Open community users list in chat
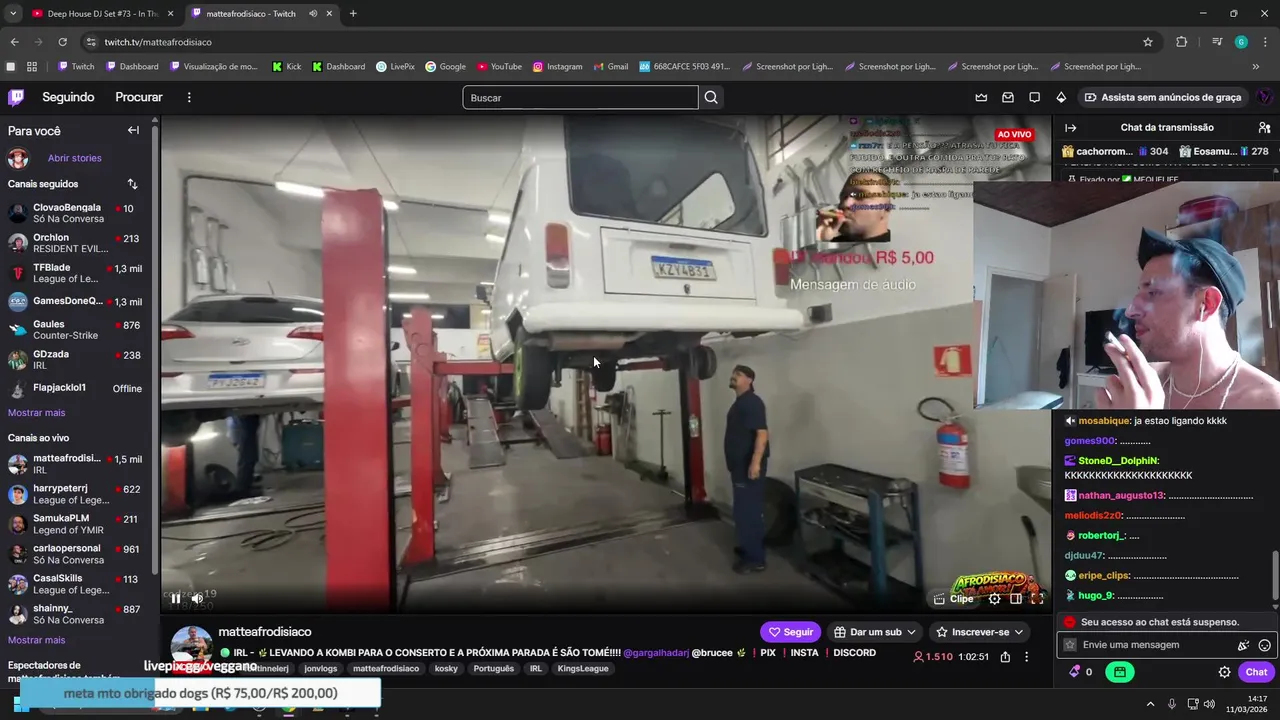The height and width of the screenshot is (720, 1280). 1264,128
